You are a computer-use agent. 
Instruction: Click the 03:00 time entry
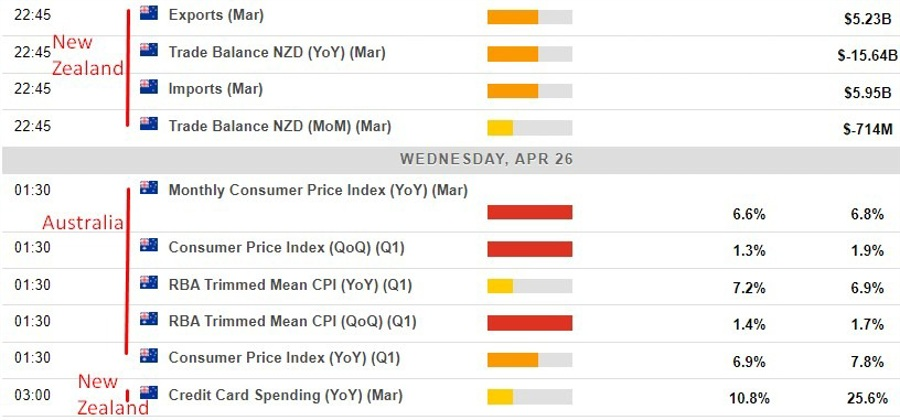point(27,397)
